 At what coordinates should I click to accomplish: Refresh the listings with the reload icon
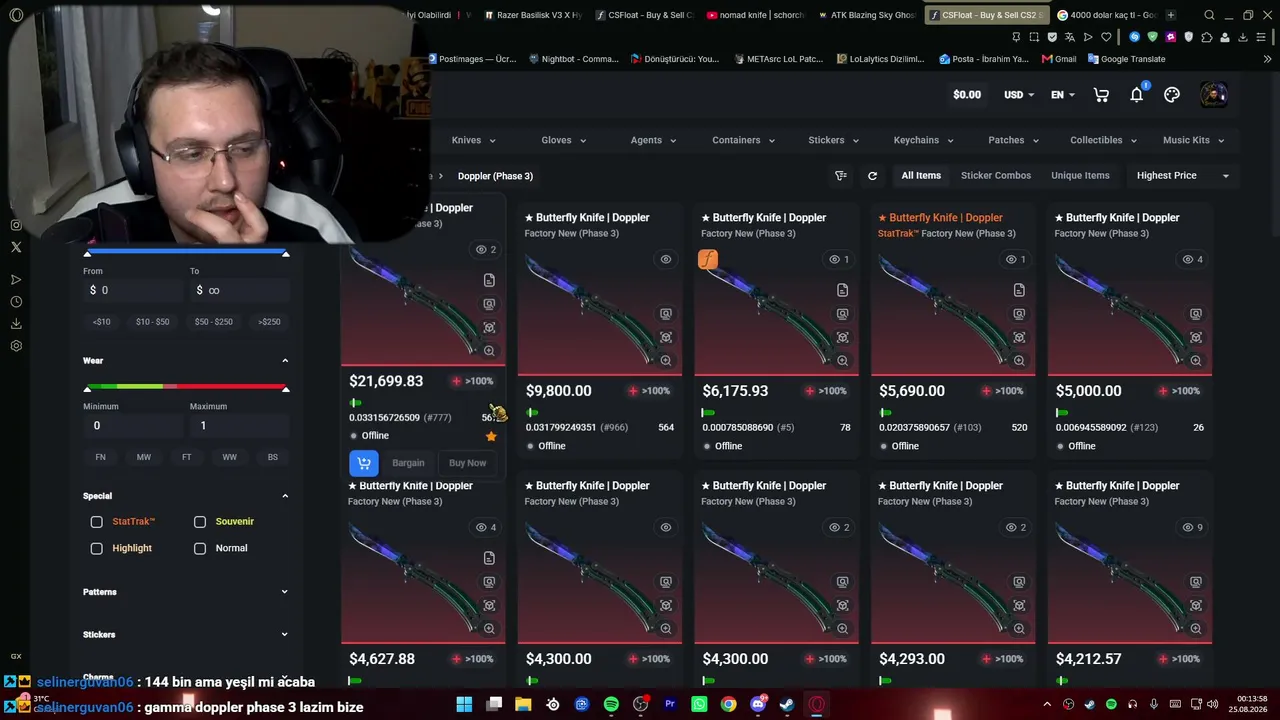click(872, 176)
